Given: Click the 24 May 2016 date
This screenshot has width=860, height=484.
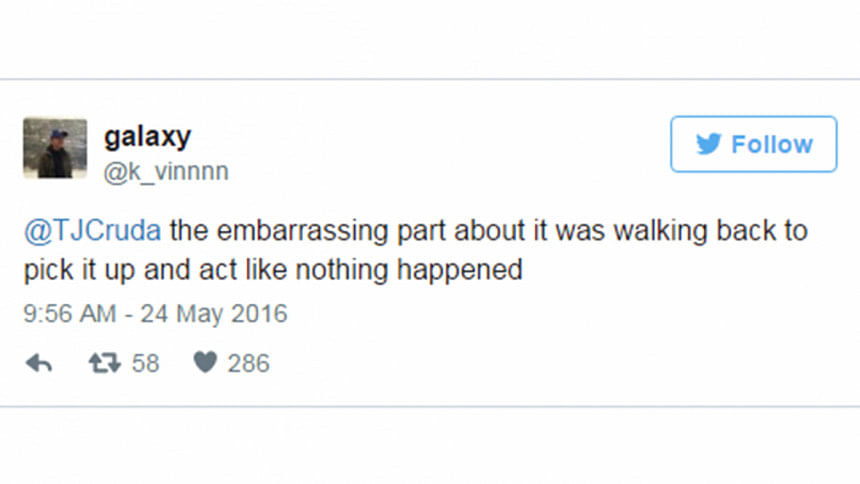Looking at the screenshot, I should pos(207,314).
